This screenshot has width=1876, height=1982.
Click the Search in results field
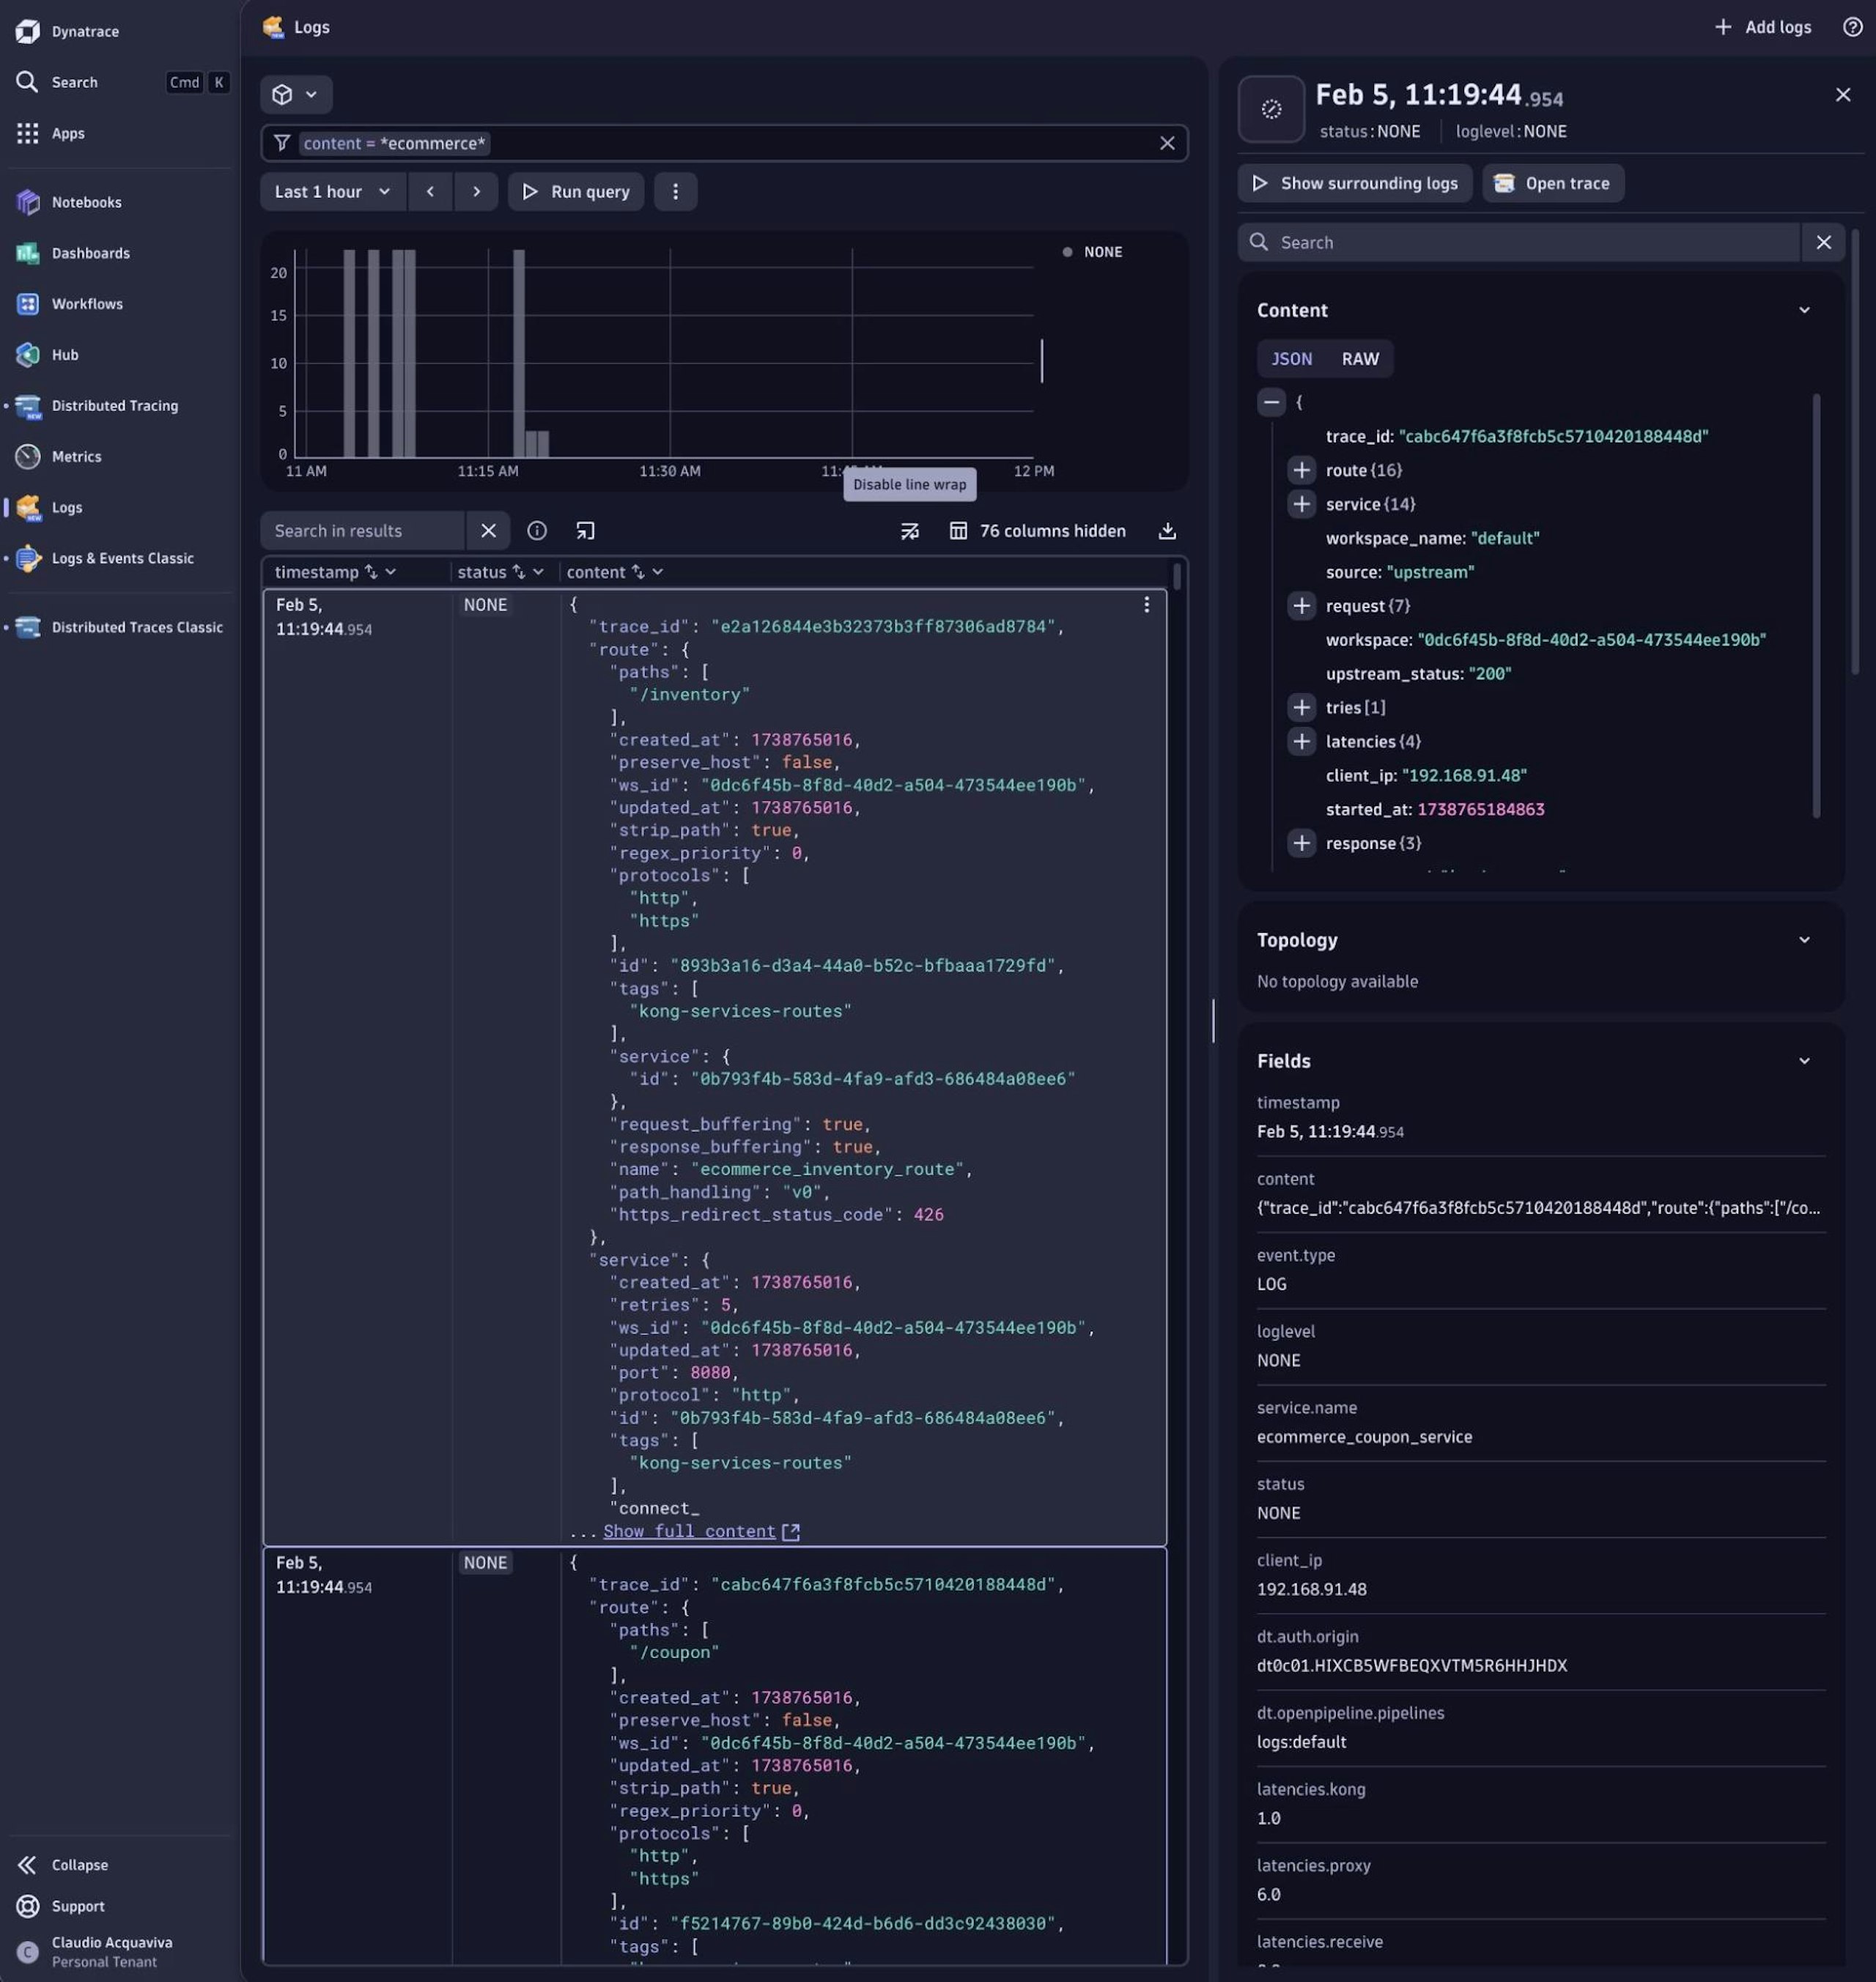[x=362, y=531]
